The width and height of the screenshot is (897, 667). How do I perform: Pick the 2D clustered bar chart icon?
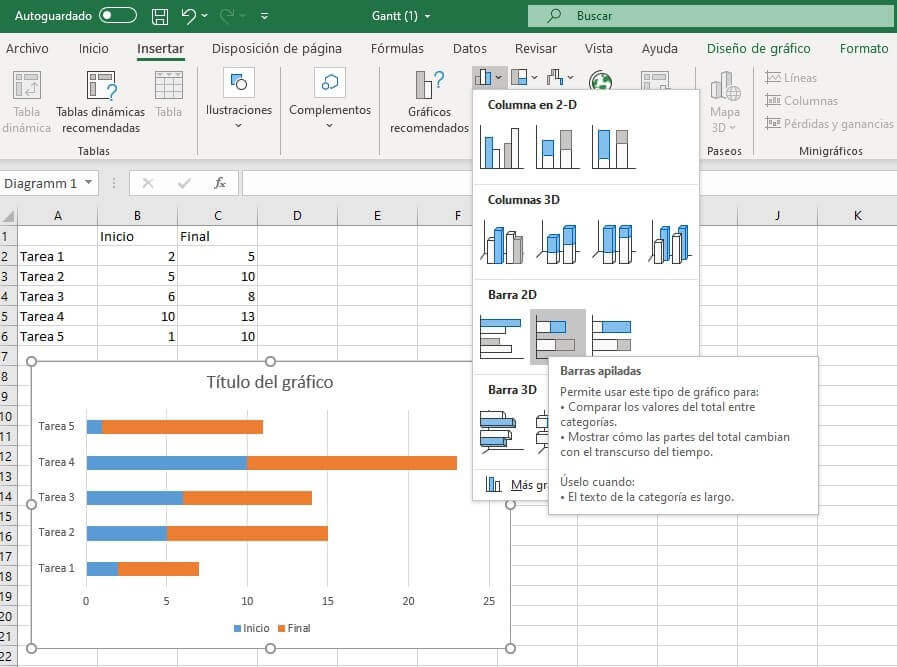click(x=502, y=336)
